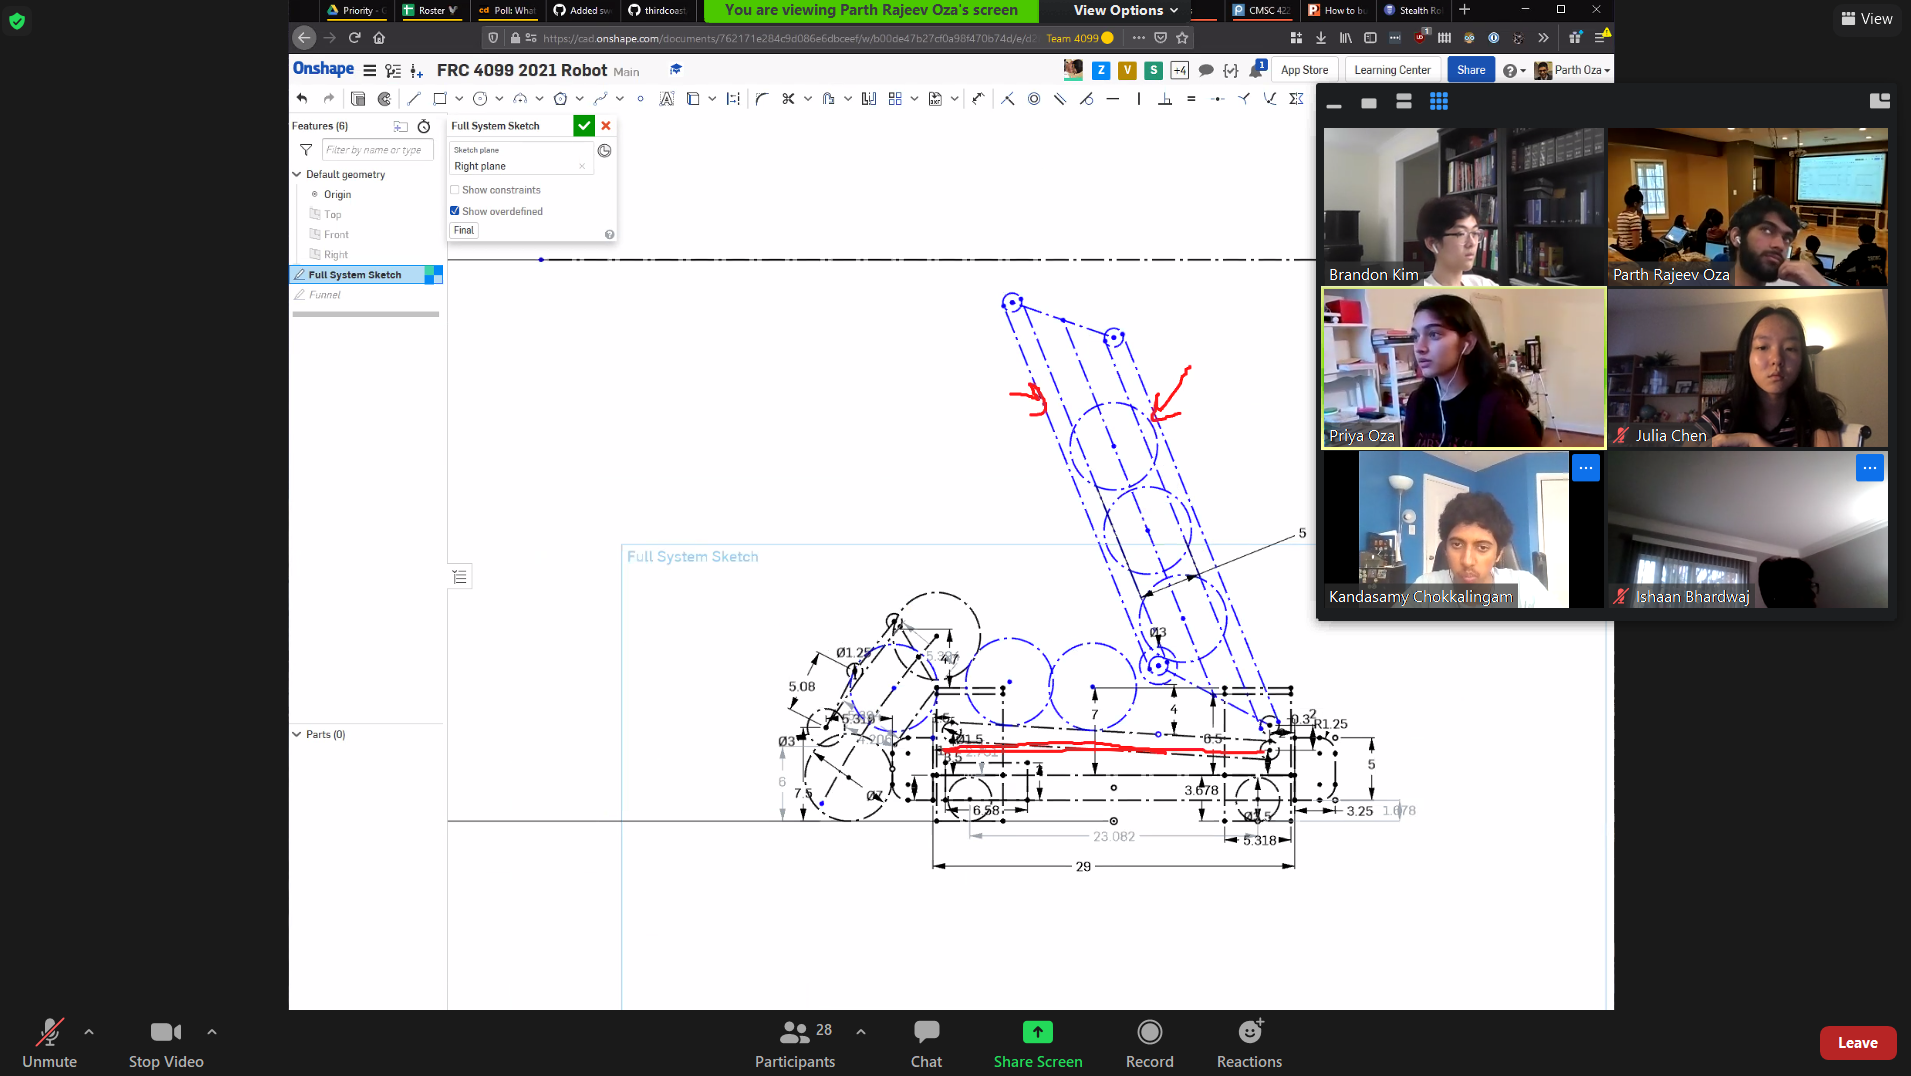
Task: Minimize the Zoom video panel to a bar
Action: click(x=1334, y=104)
